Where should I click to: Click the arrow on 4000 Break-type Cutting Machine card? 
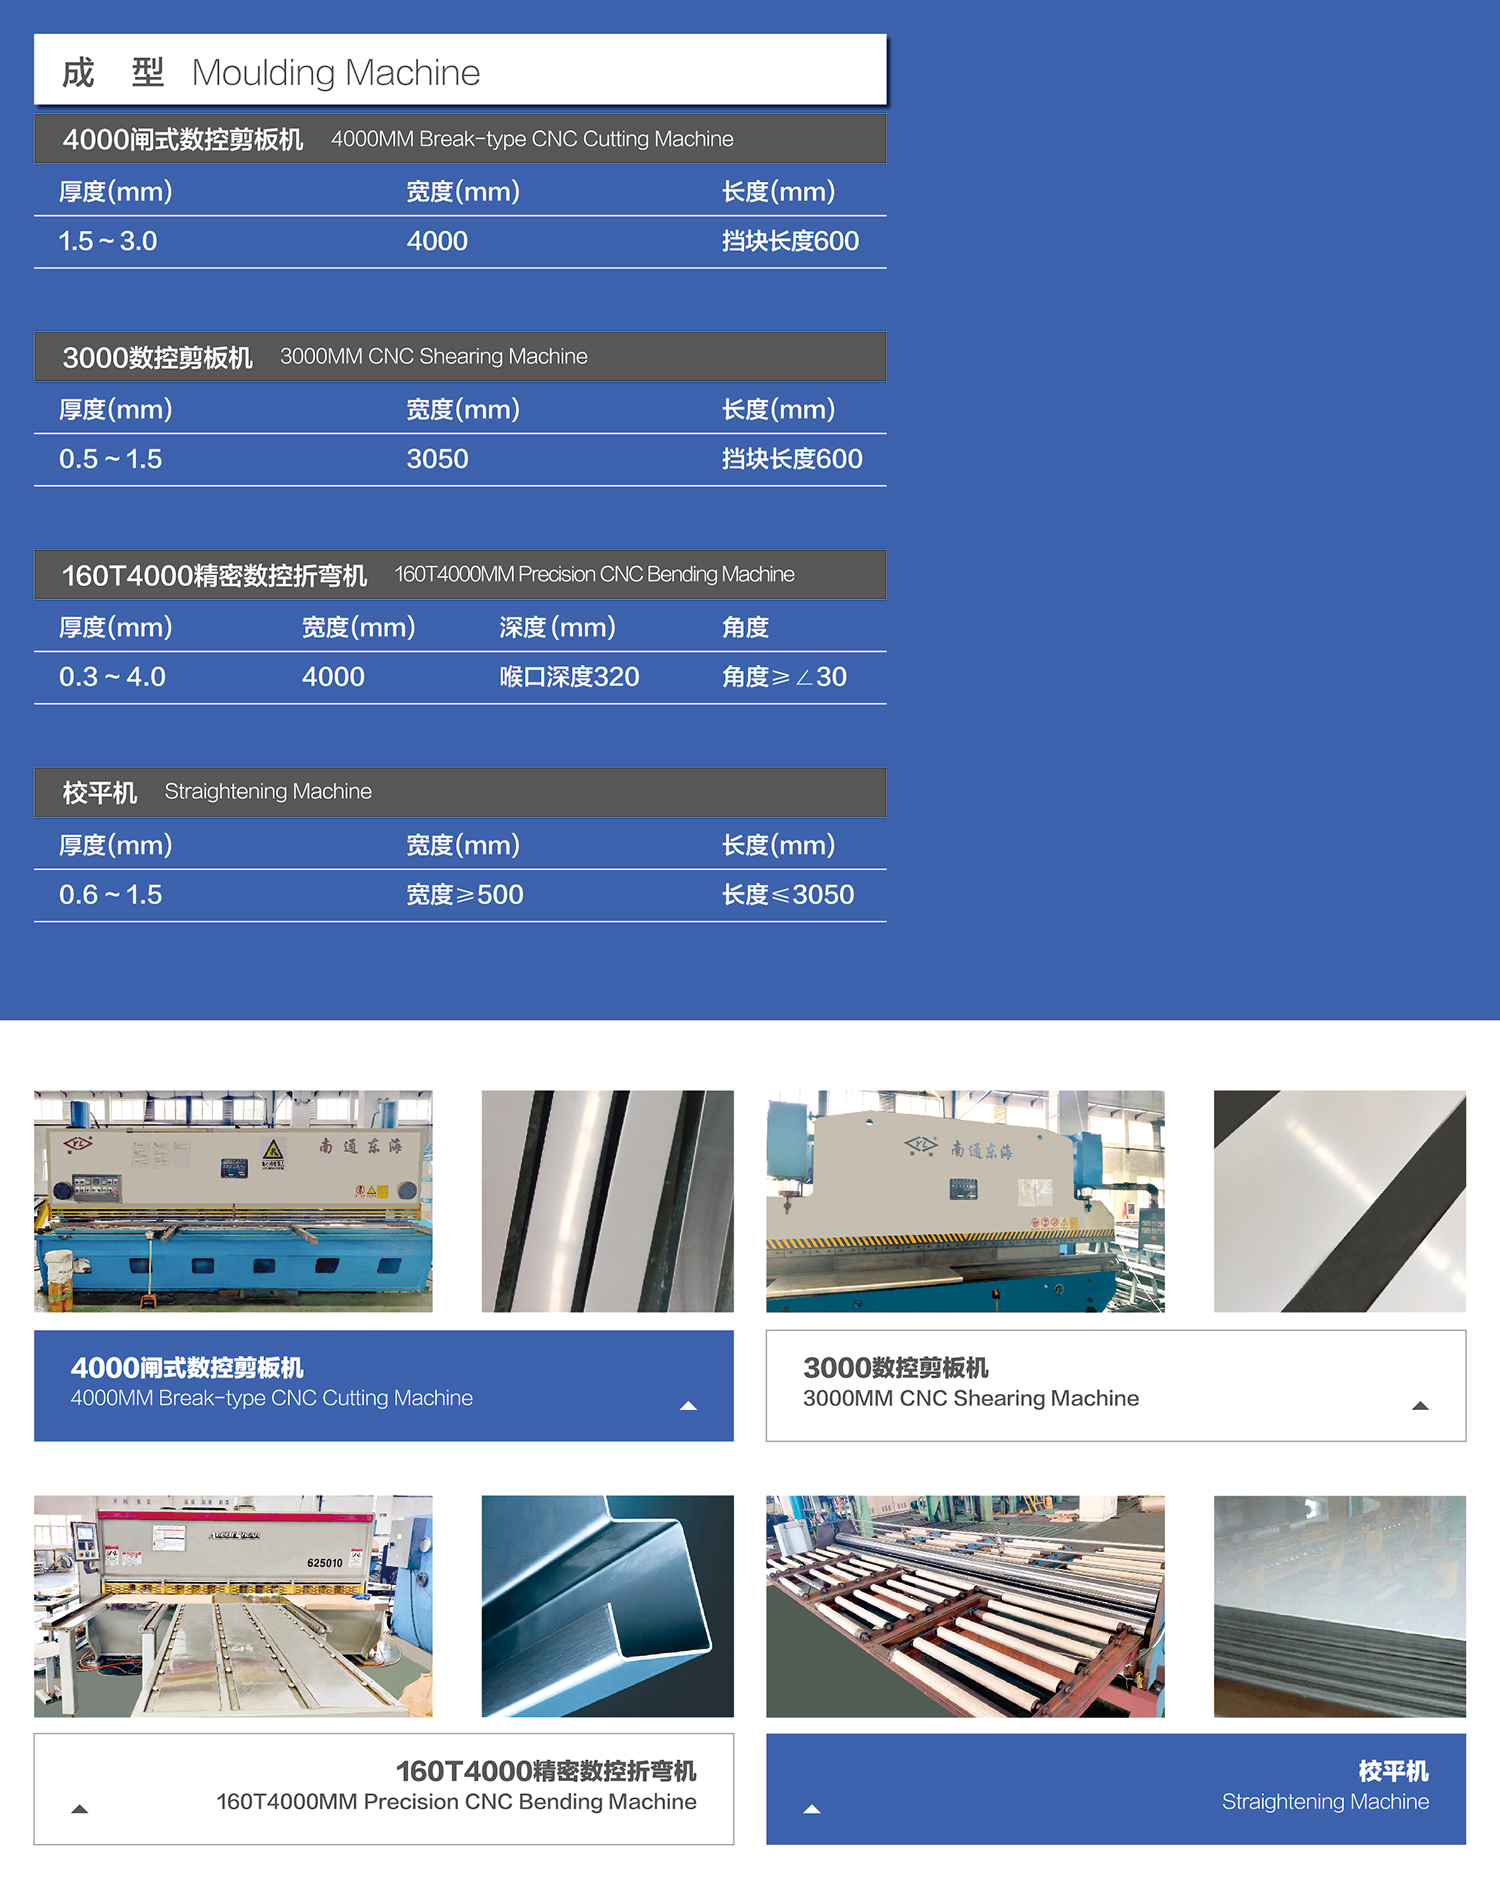pos(688,1406)
